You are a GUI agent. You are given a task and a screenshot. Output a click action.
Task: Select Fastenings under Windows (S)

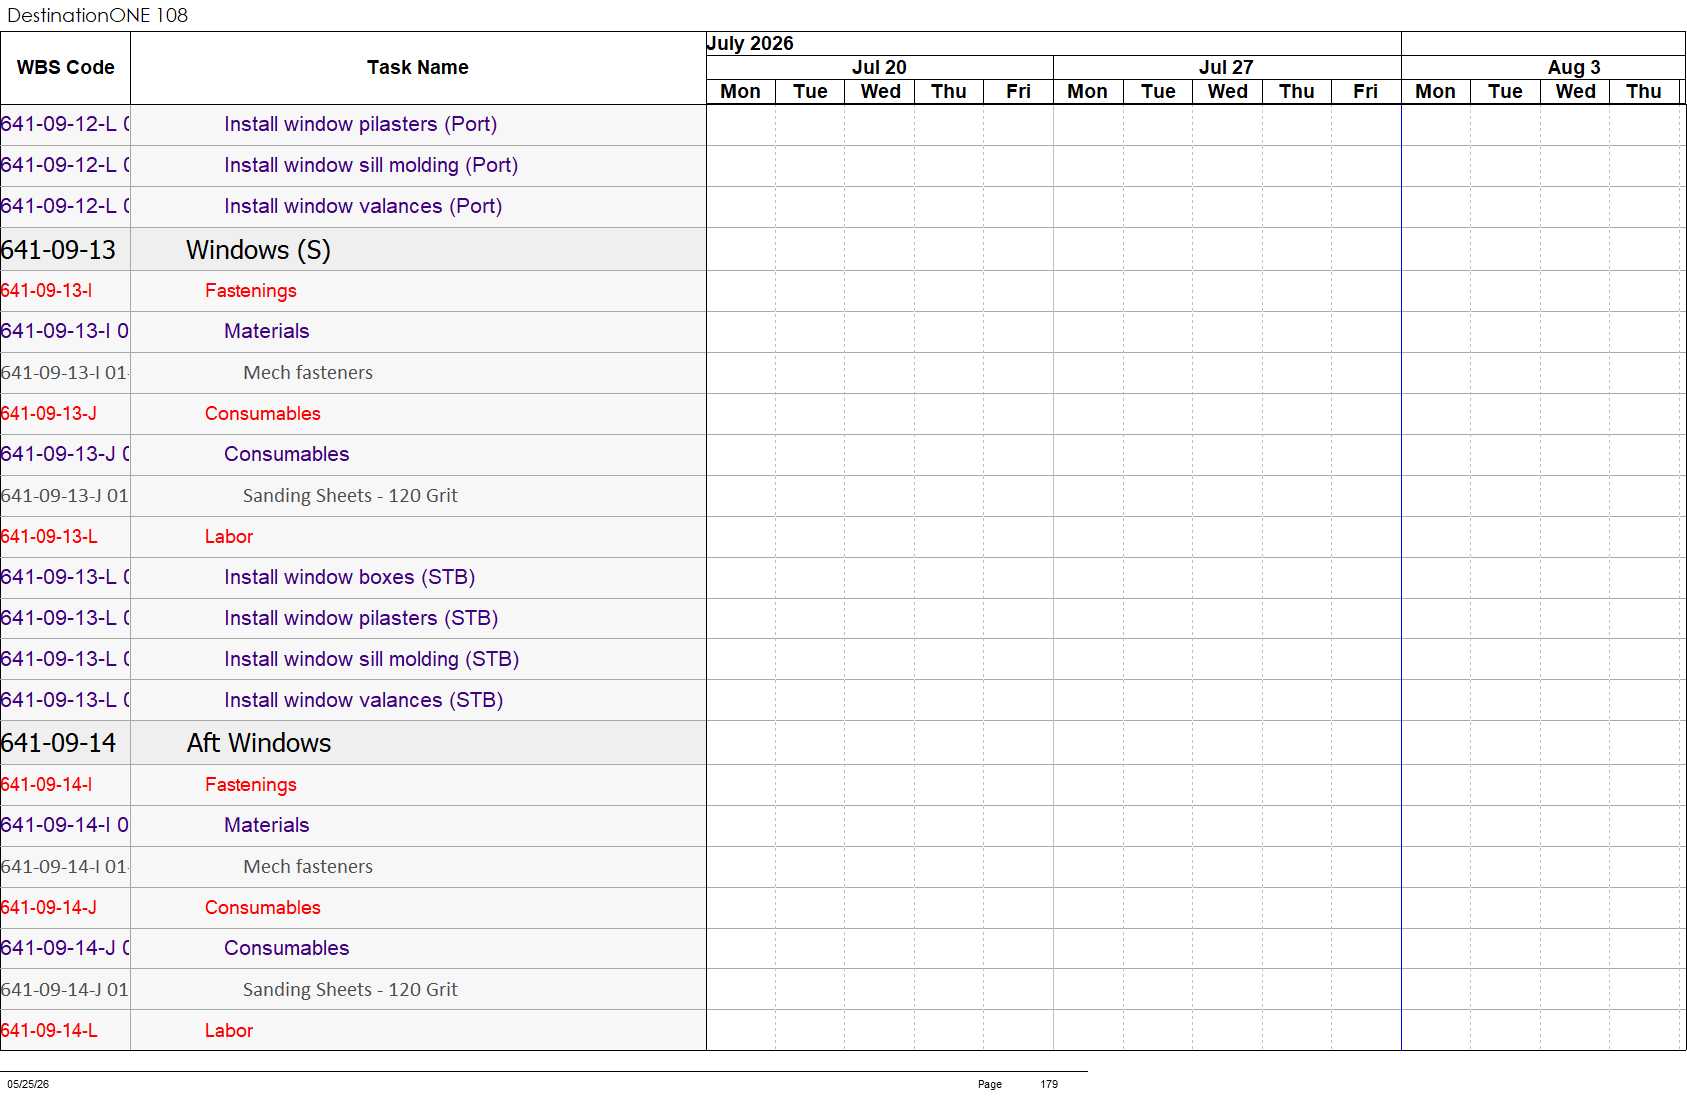[x=251, y=291]
